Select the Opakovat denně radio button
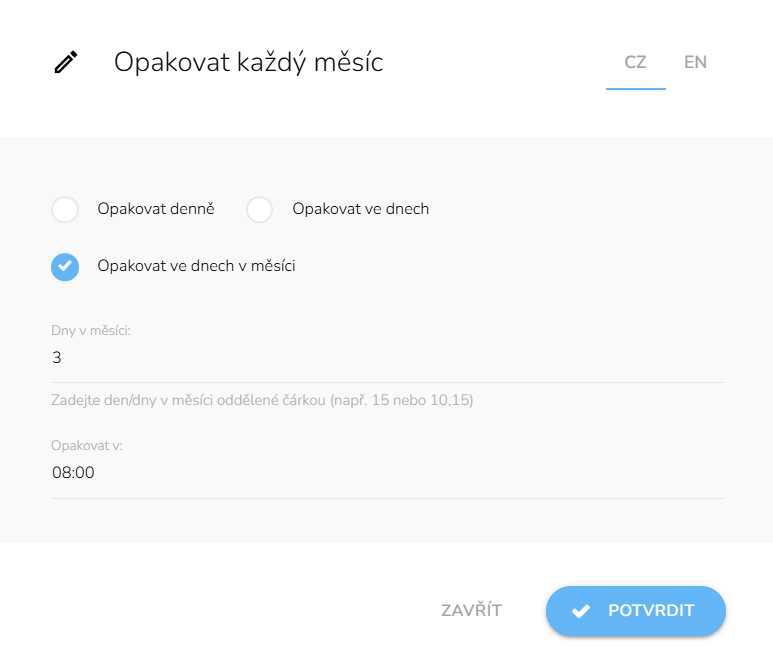 click(x=65, y=210)
